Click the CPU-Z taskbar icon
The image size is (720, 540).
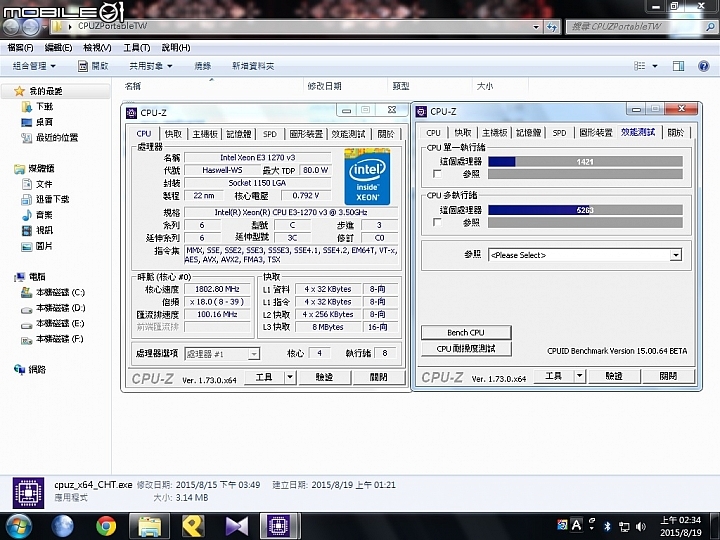pyautogui.click(x=279, y=526)
